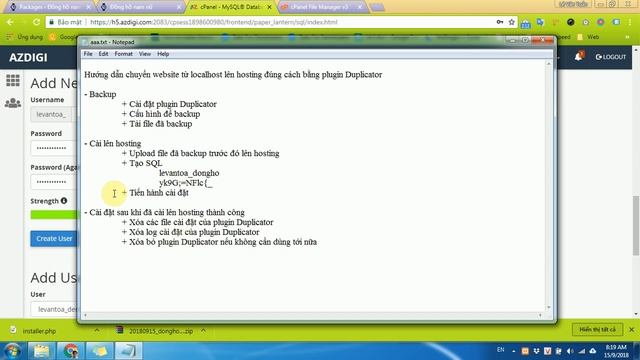The height and width of the screenshot is (360, 640).
Task: Close the Chrome downloads bar
Action: [x=631, y=329]
